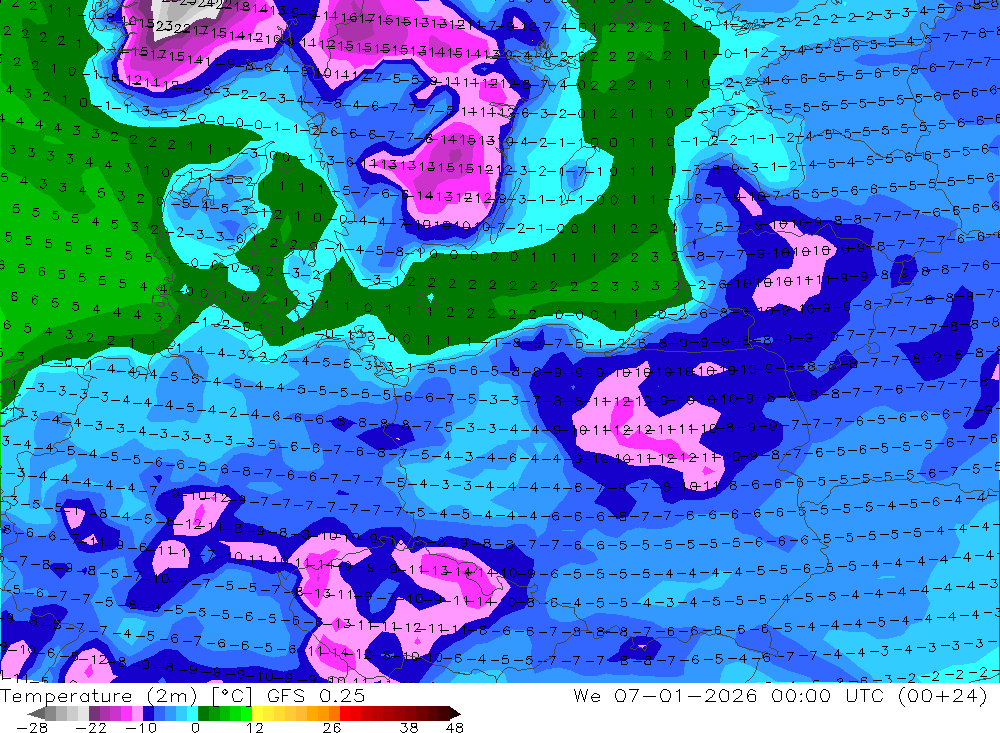Click the "Temperature (2m)" title text
The height and width of the screenshot is (733, 1000).
pyautogui.click(x=99, y=695)
